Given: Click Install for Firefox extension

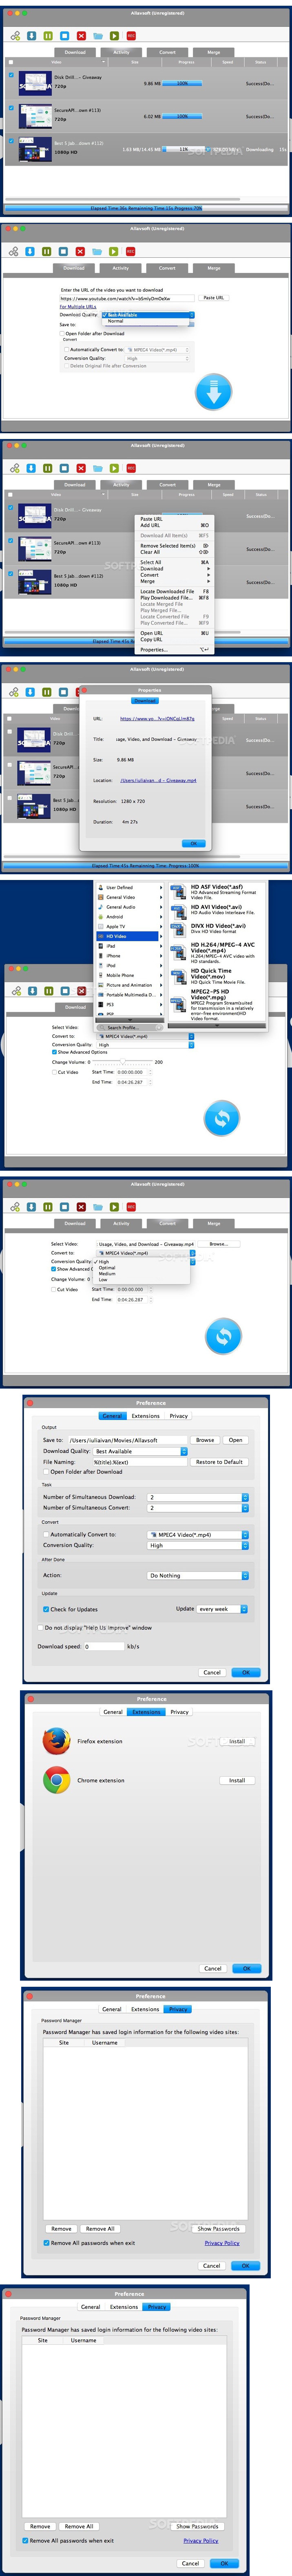Looking at the screenshot, I should pos(237,1741).
